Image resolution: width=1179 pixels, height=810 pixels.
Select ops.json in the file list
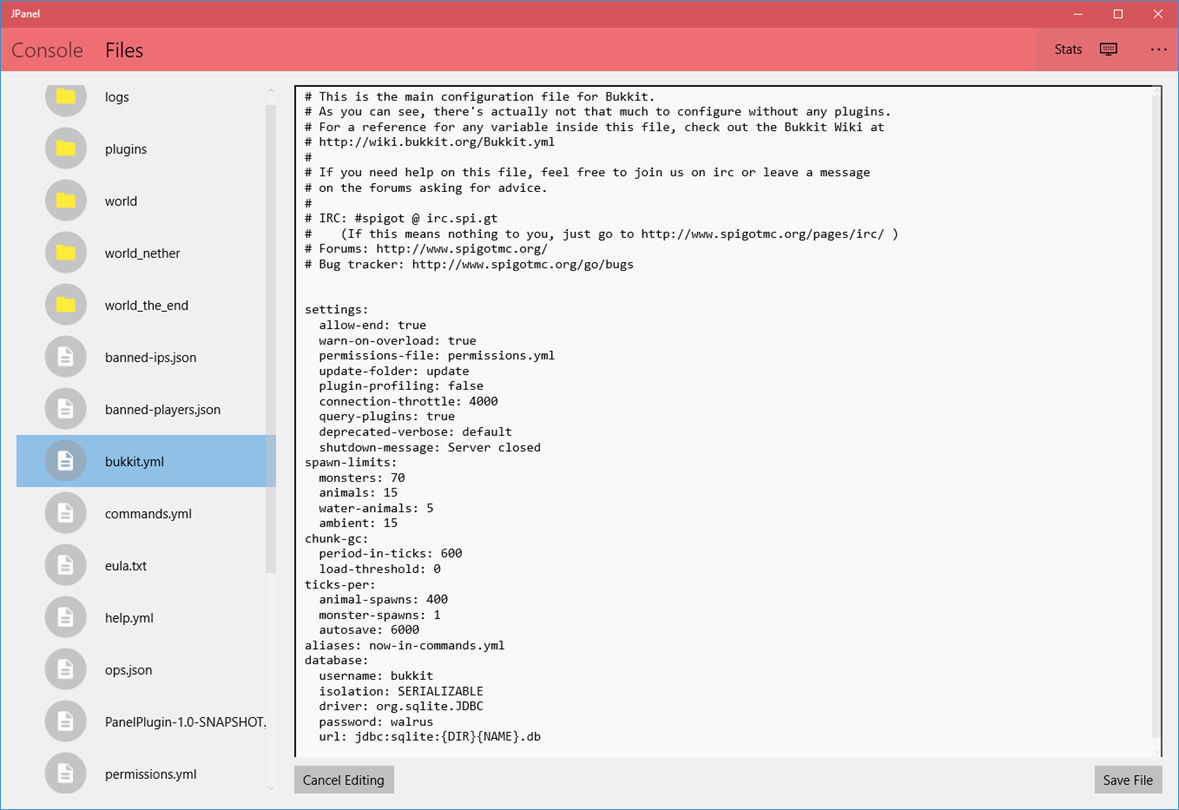[x=128, y=670]
